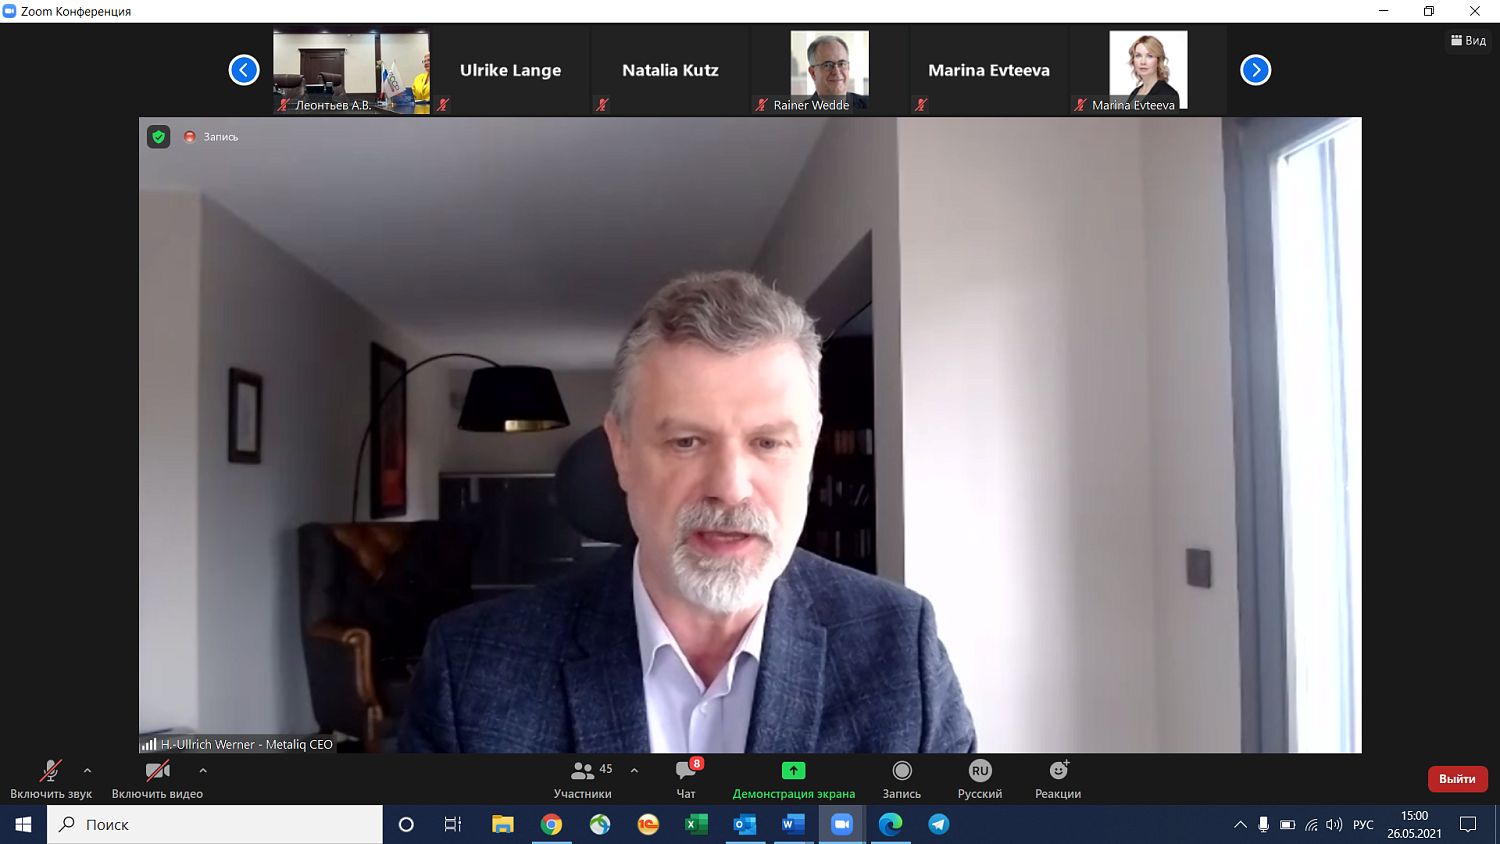This screenshot has height=844, width=1500.
Task: Start screen sharing with the green icon
Action: tap(793, 771)
